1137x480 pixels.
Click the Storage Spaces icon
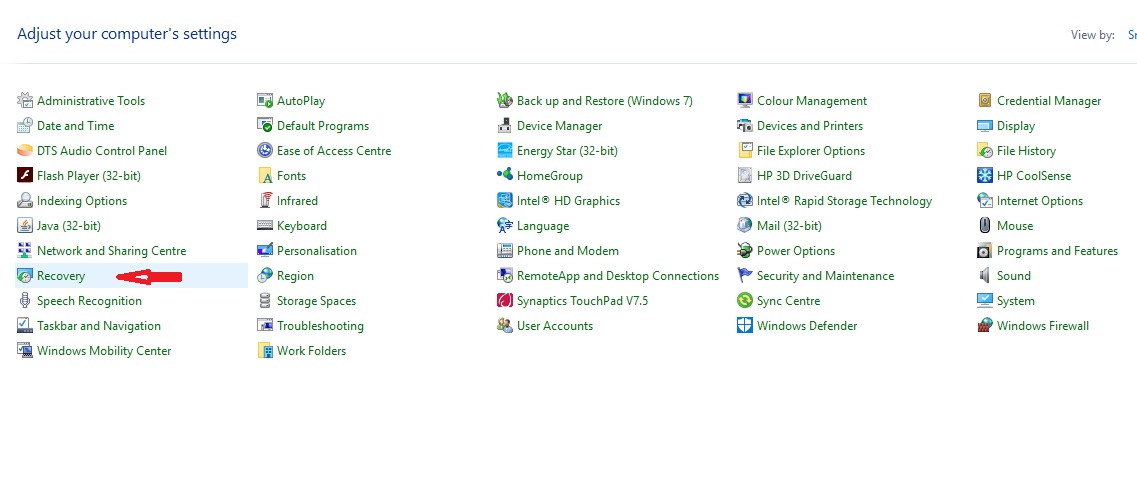click(x=265, y=301)
